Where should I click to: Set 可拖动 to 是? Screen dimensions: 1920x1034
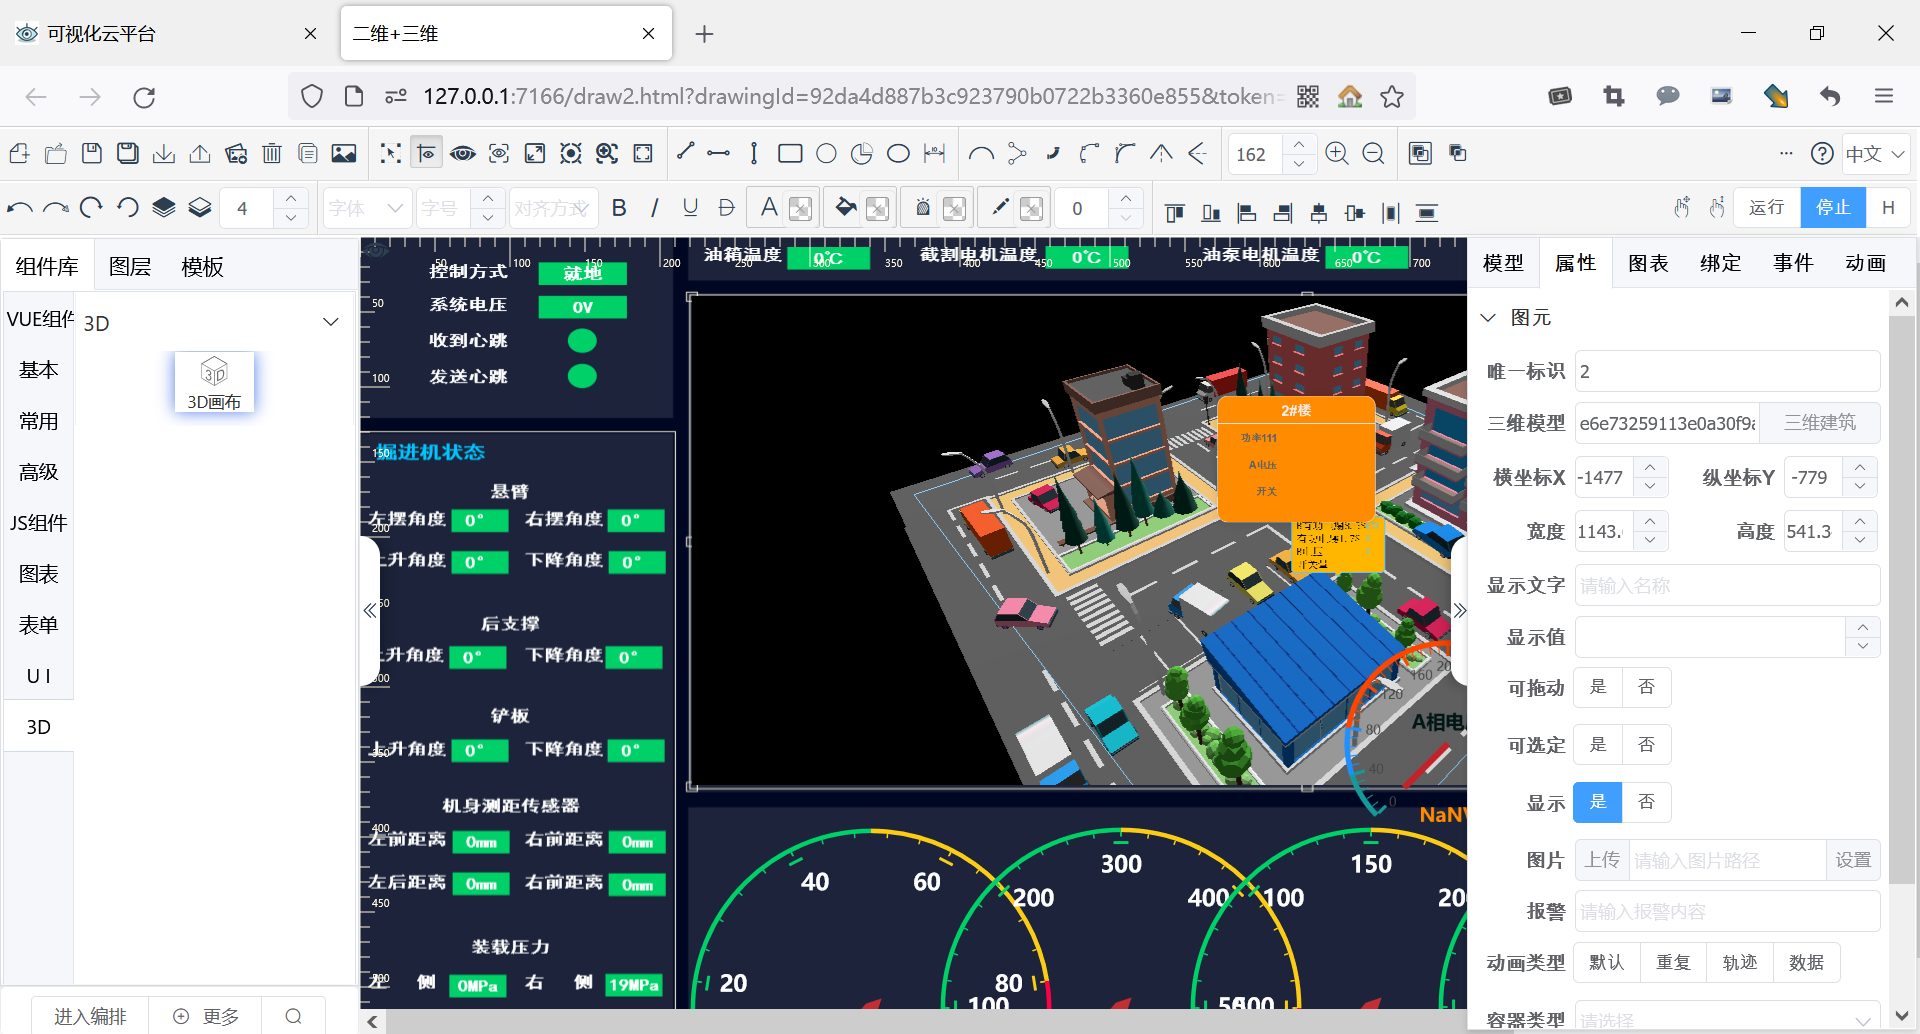(x=1598, y=687)
